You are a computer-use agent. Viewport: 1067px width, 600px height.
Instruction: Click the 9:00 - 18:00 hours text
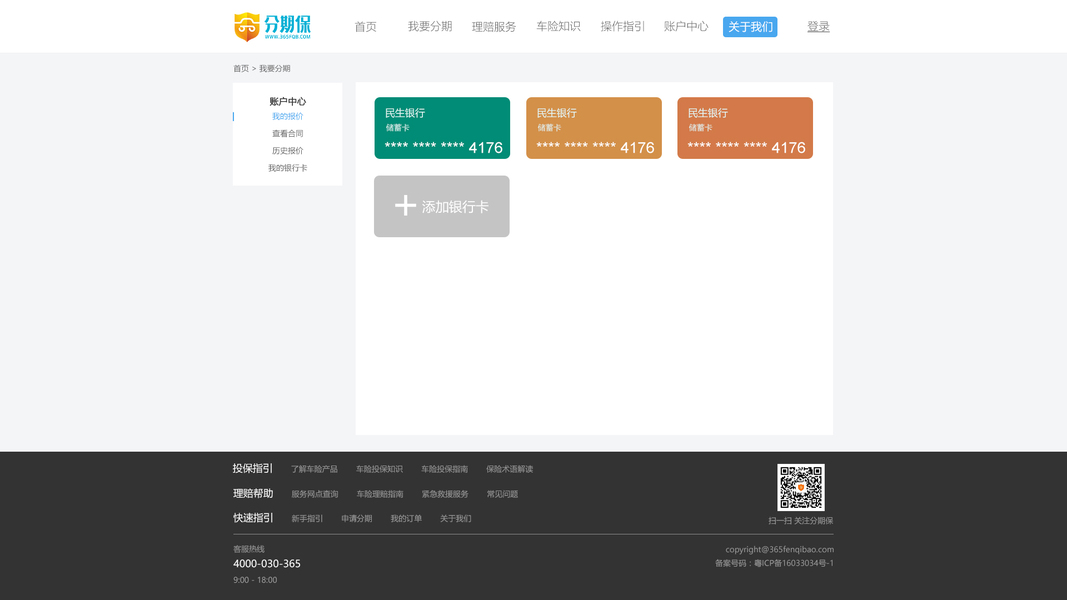255,580
